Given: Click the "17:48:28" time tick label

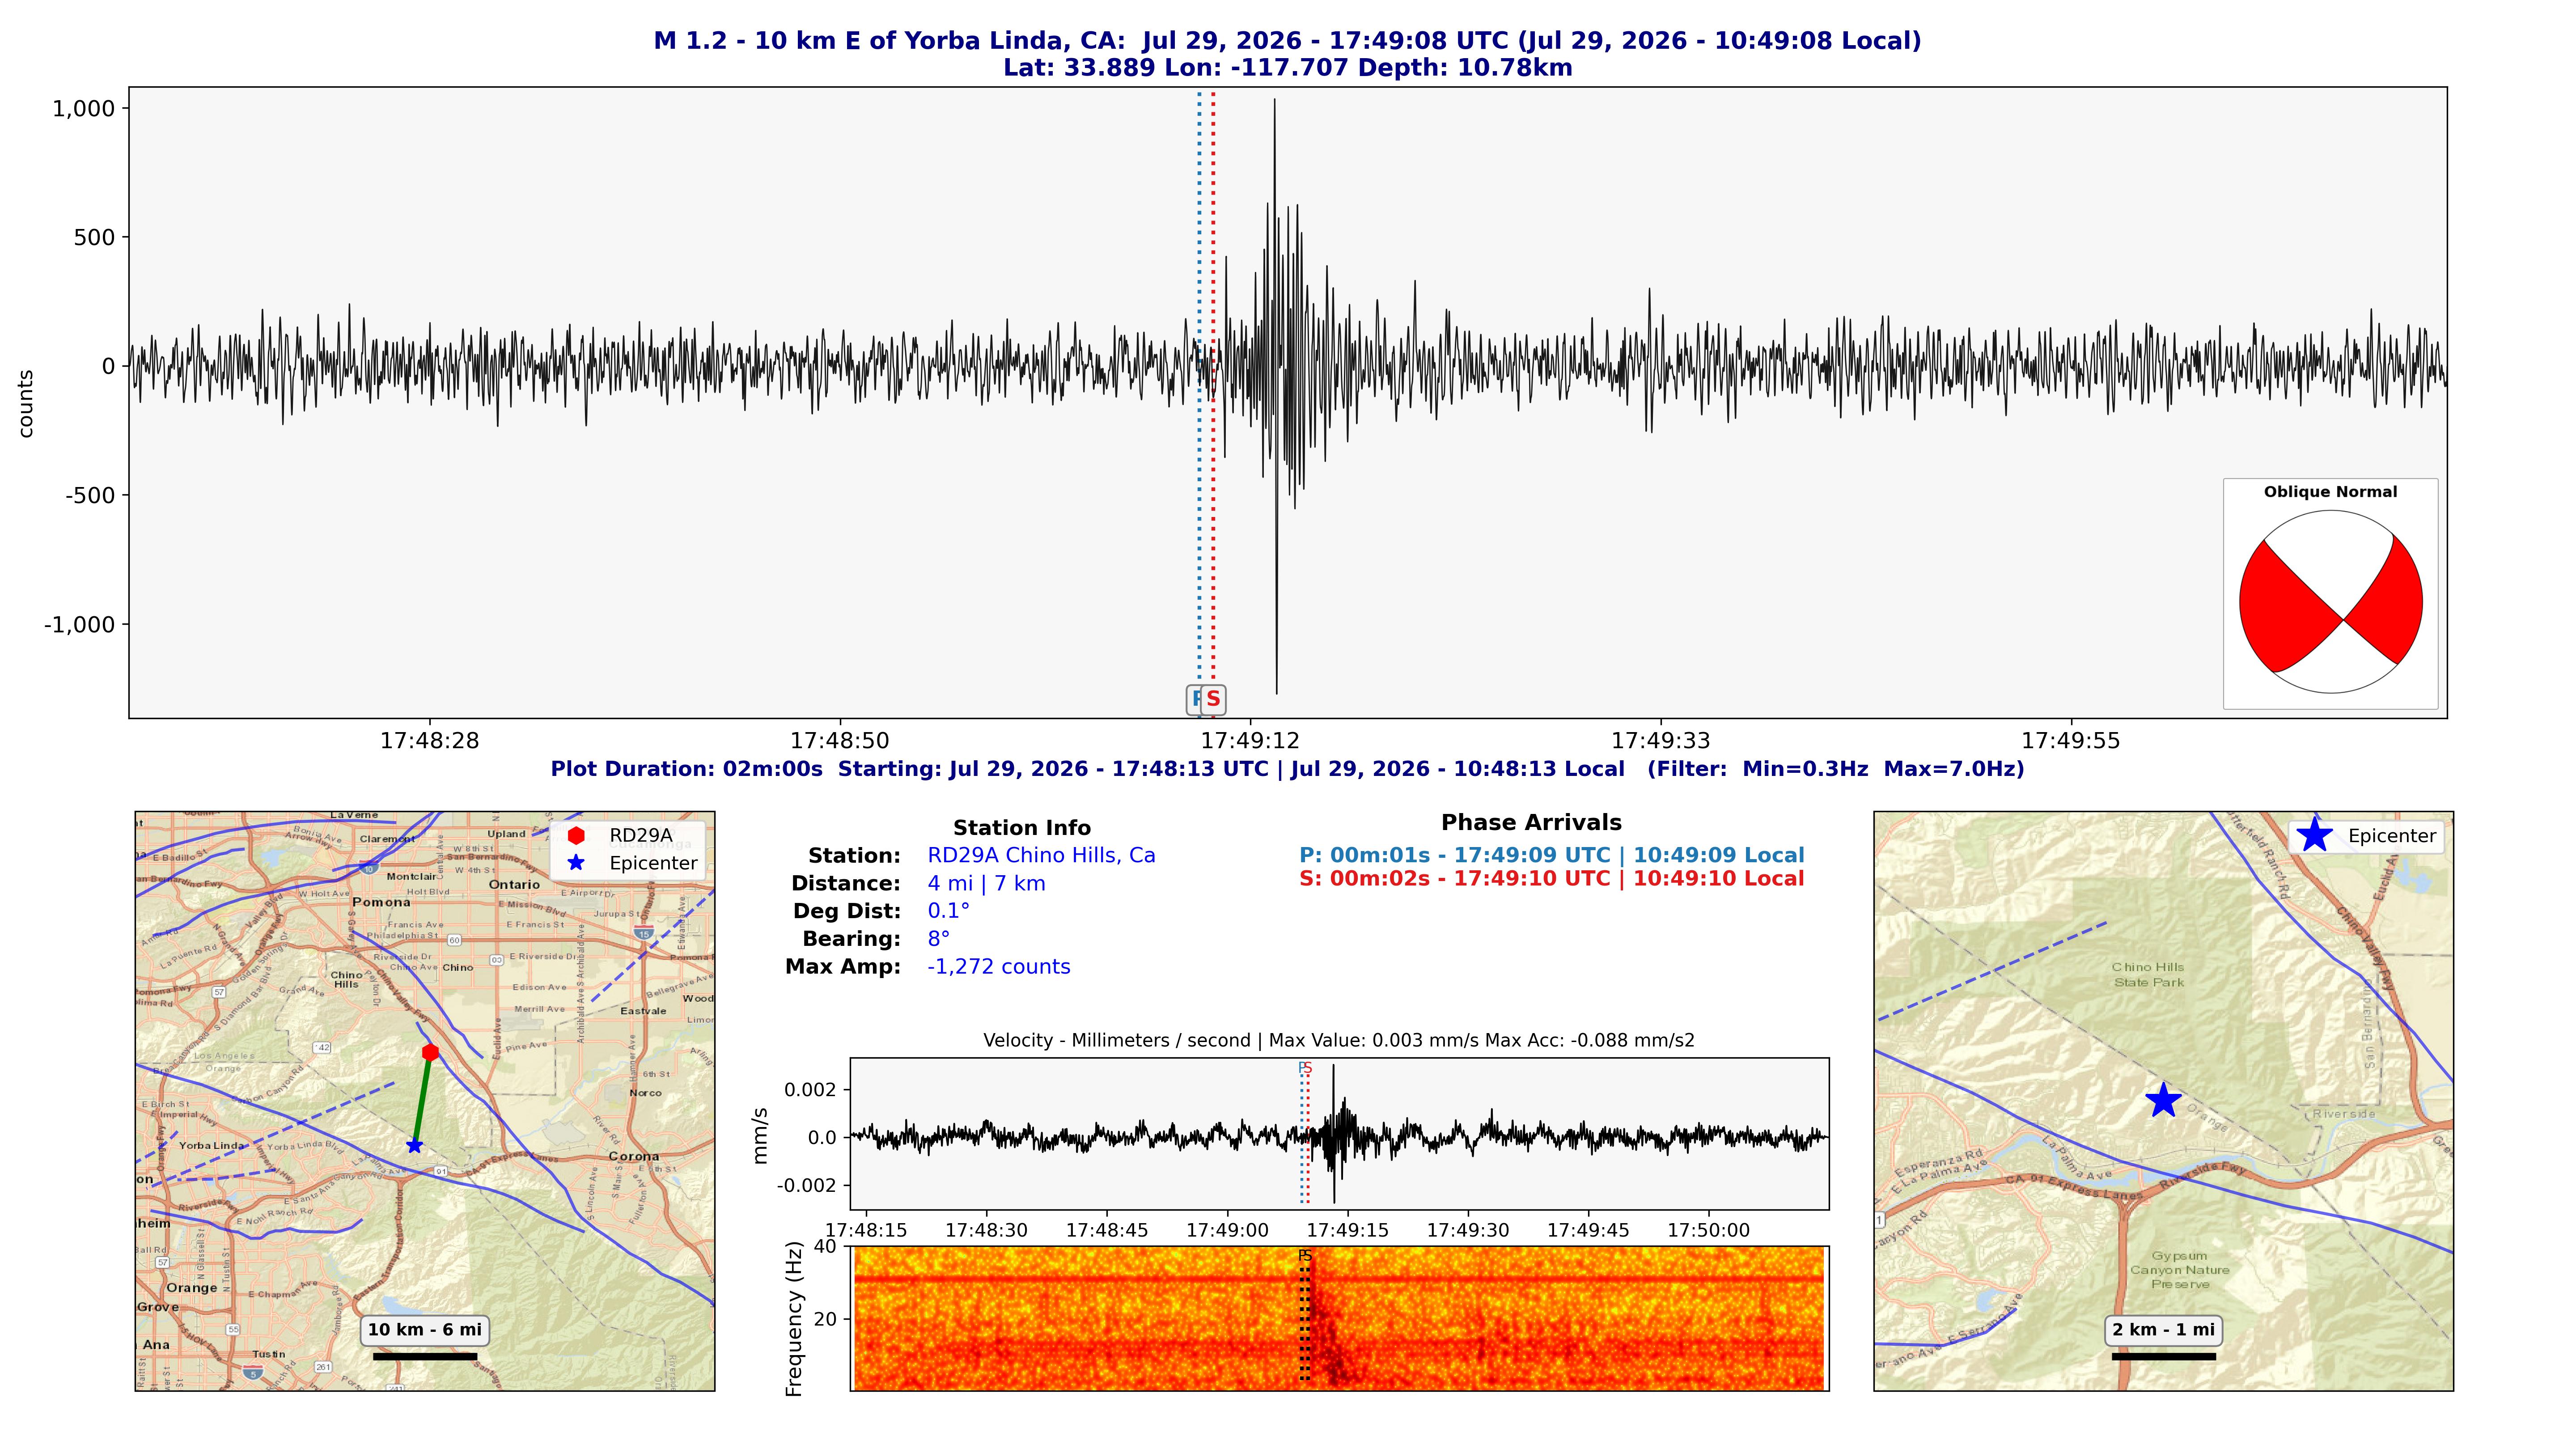Looking at the screenshot, I should click(430, 741).
